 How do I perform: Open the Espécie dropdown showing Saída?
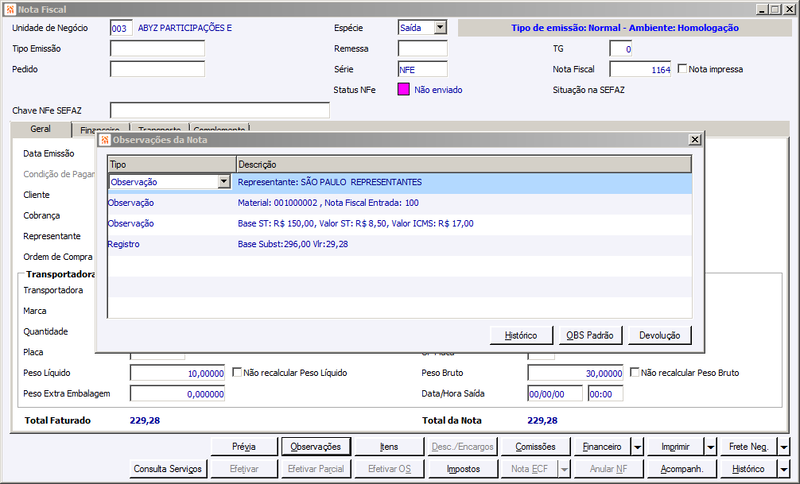440,28
